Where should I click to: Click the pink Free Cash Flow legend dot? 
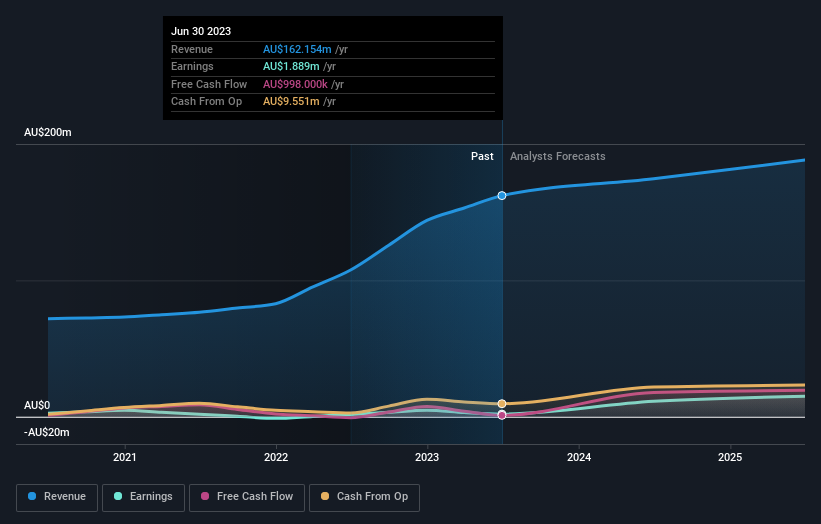tap(205, 496)
